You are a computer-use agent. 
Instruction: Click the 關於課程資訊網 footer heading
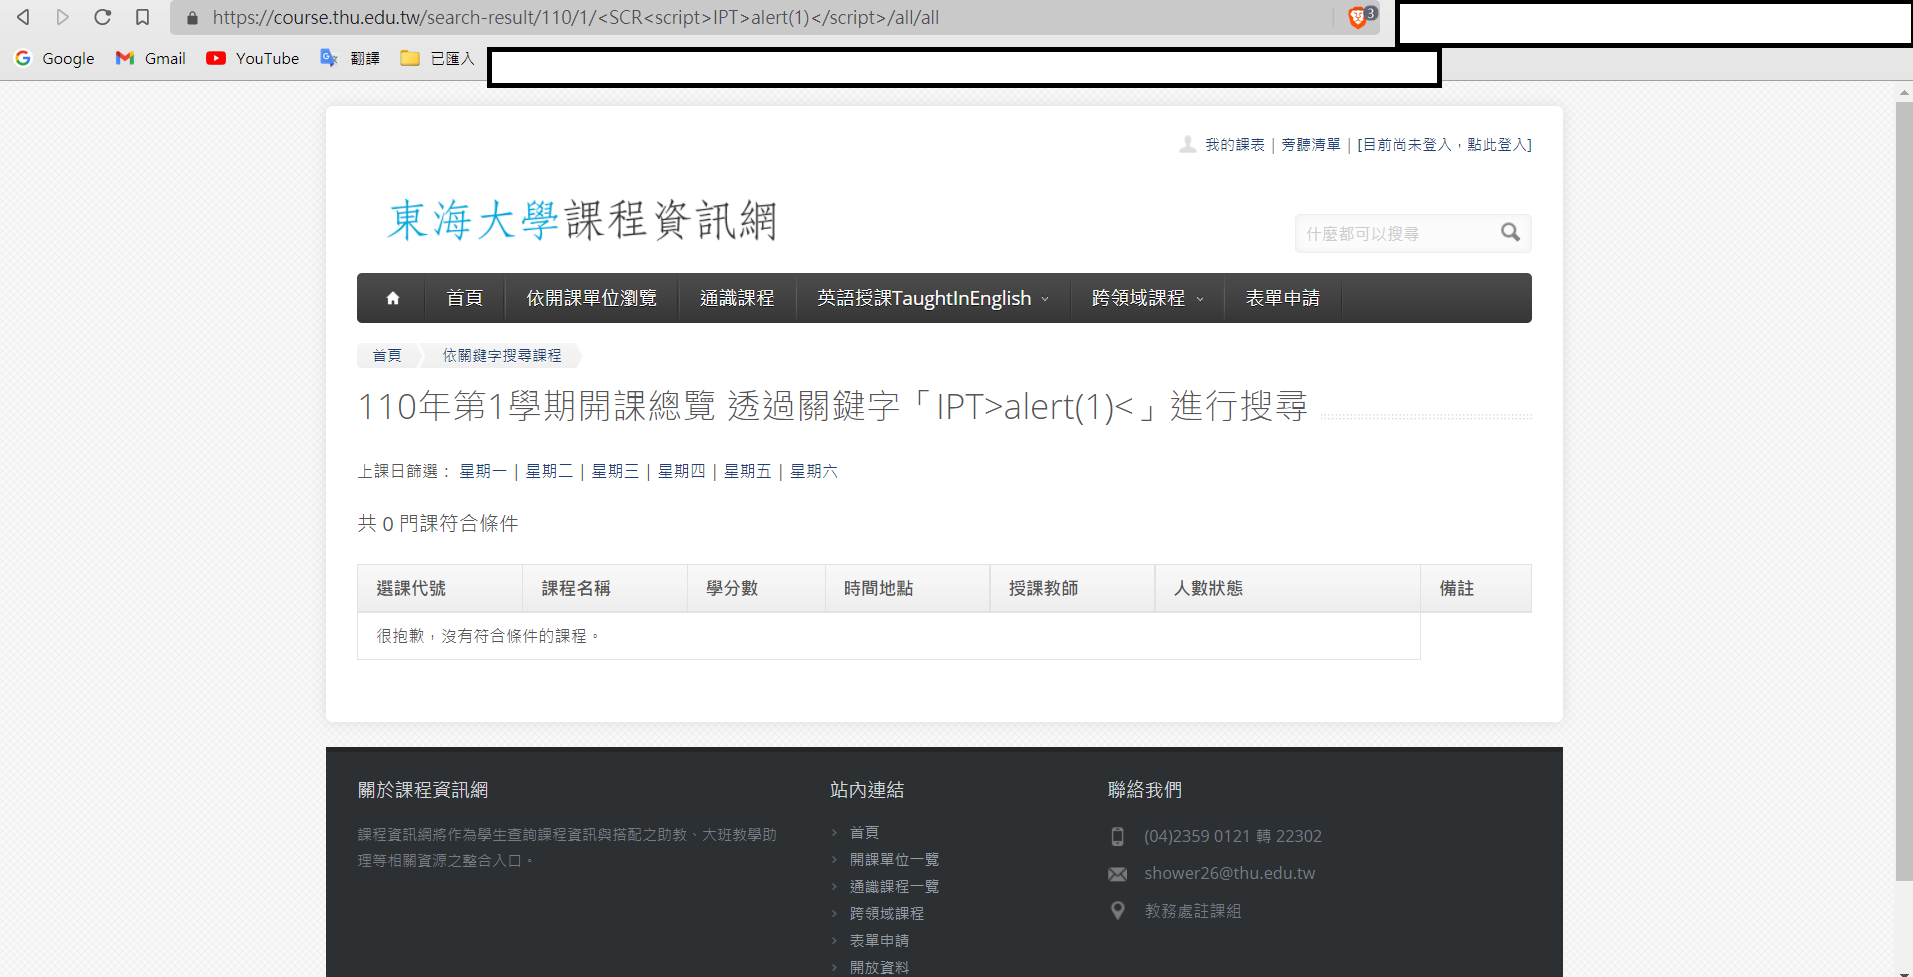[423, 790]
